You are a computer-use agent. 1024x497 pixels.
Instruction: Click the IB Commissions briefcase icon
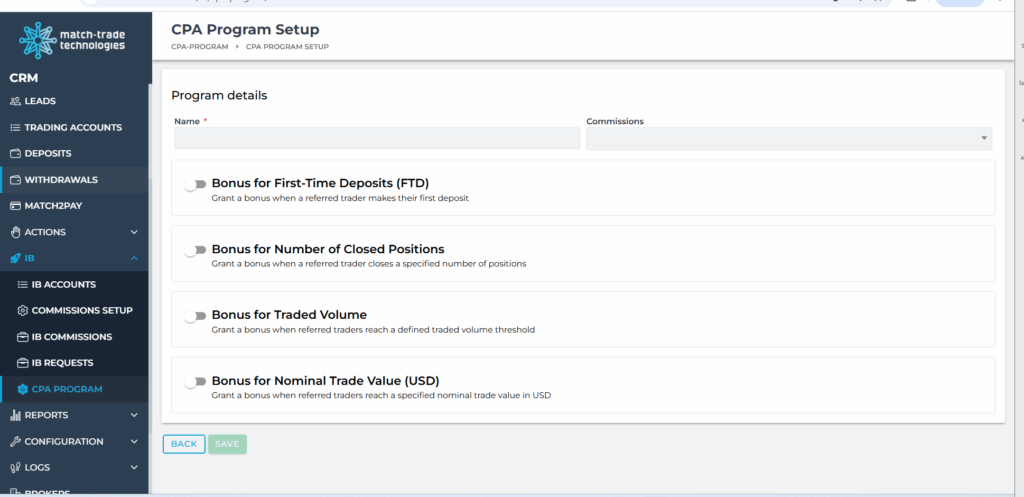pos(23,337)
